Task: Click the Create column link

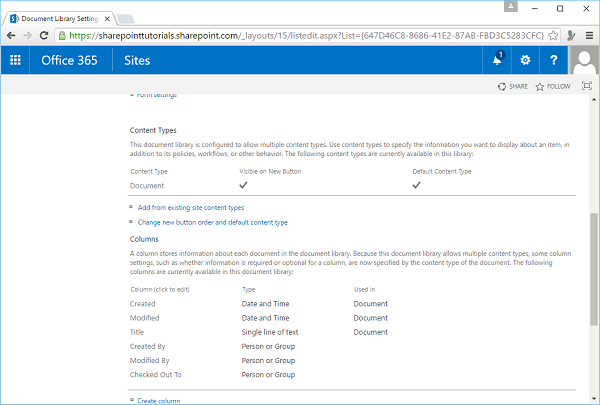Action: click(159, 400)
